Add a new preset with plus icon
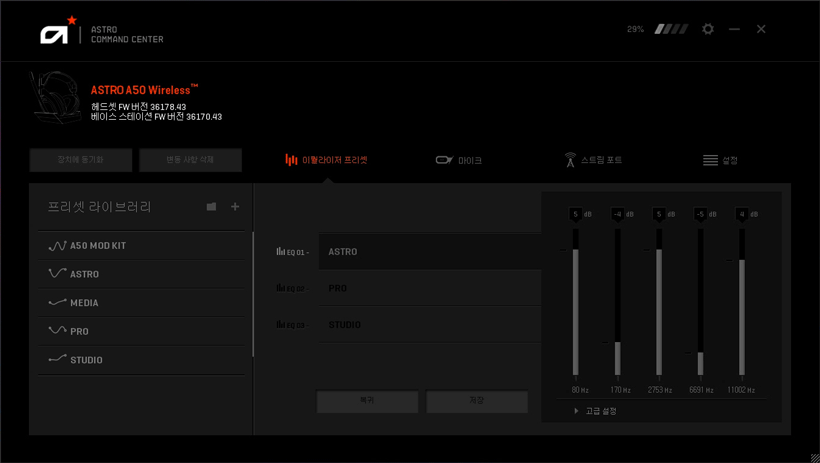Image resolution: width=820 pixels, height=463 pixels. [235, 207]
